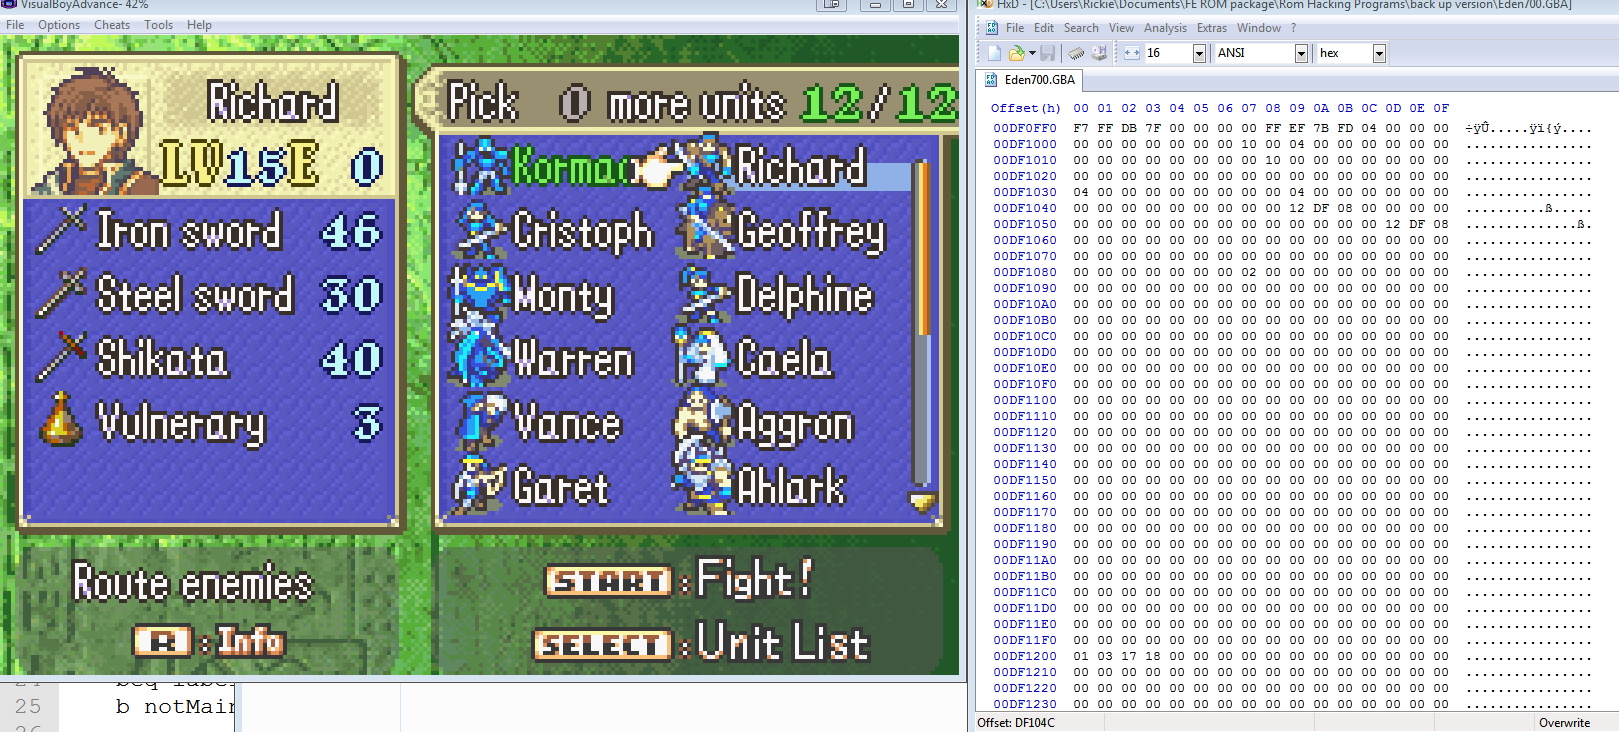Click Richard's character portrait

pyautogui.click(x=93, y=130)
